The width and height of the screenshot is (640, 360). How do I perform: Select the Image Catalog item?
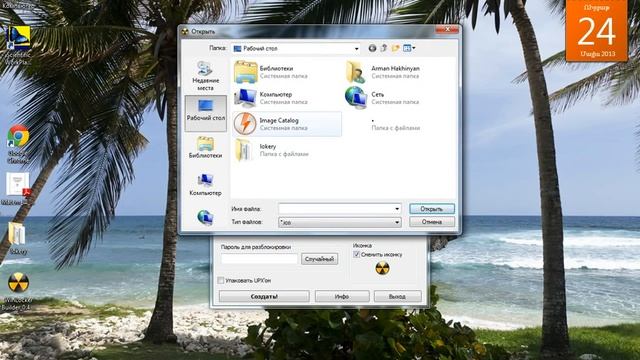pos(287,124)
